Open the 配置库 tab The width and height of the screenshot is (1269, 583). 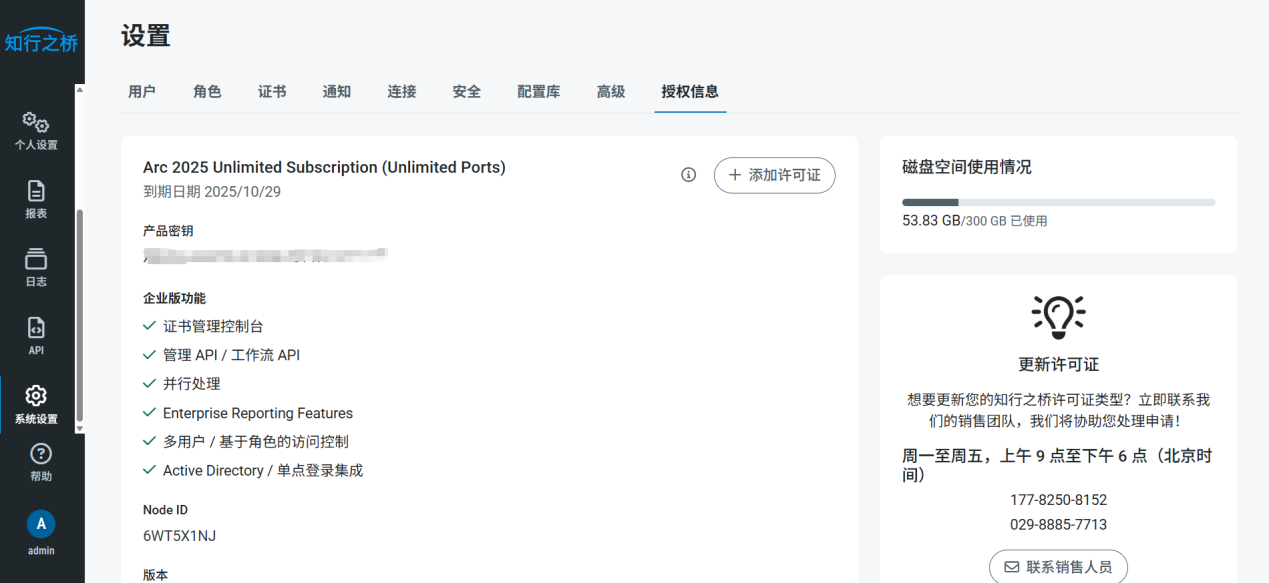pyautogui.click(x=539, y=92)
